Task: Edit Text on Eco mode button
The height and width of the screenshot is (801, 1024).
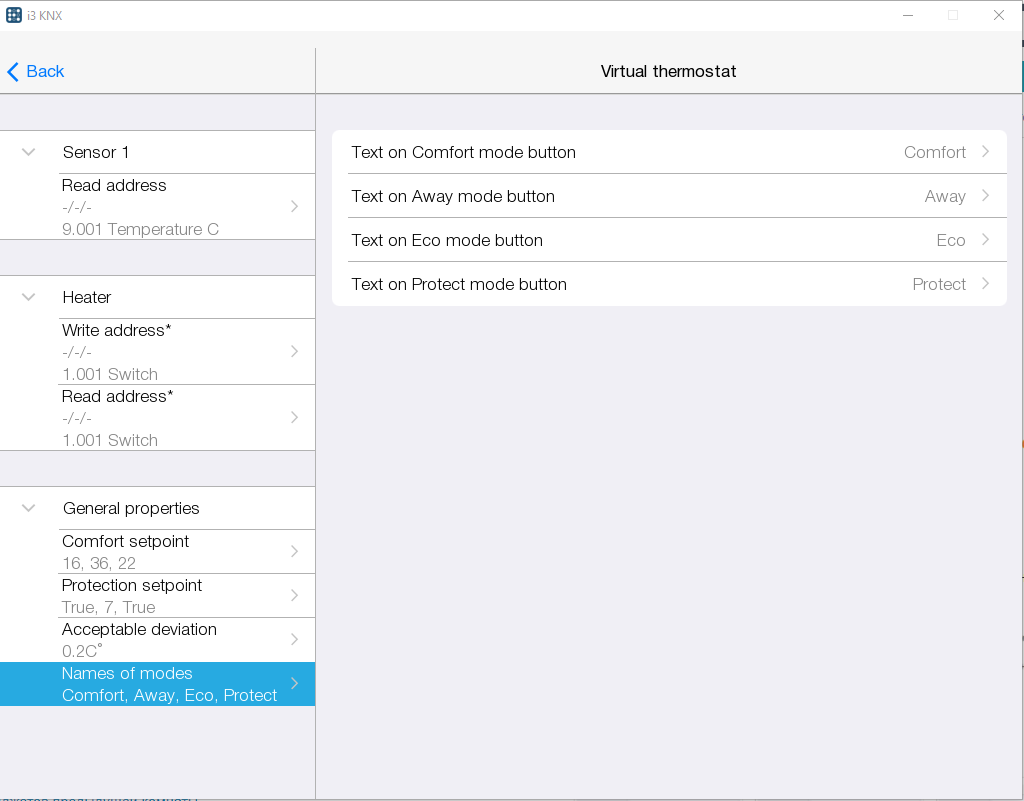Action: 668,240
